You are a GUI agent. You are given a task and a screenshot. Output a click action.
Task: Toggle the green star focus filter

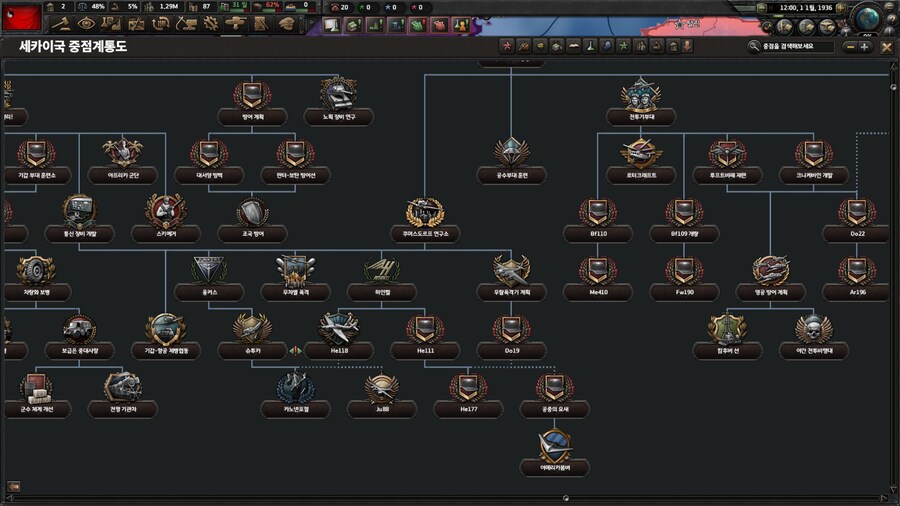[623, 46]
